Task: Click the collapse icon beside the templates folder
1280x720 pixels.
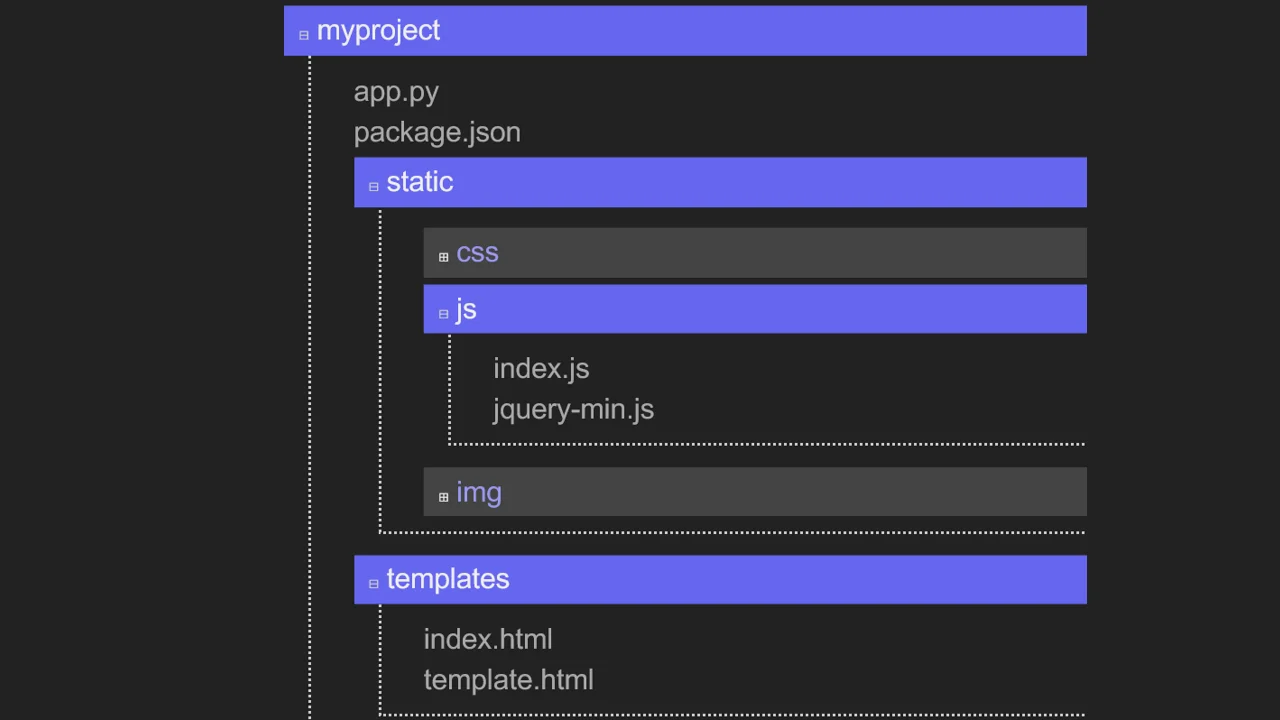Action: [x=373, y=582]
